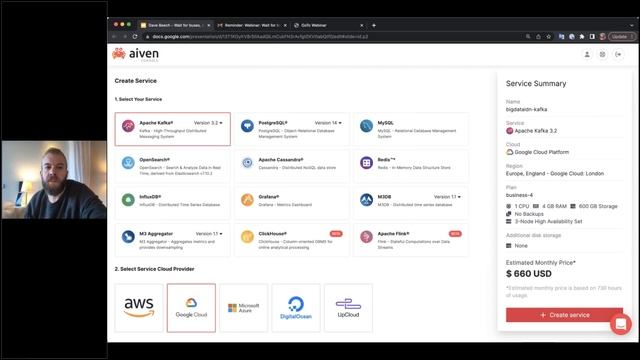
Task: Open the browser extensions puzzle icon
Action: 582,37
